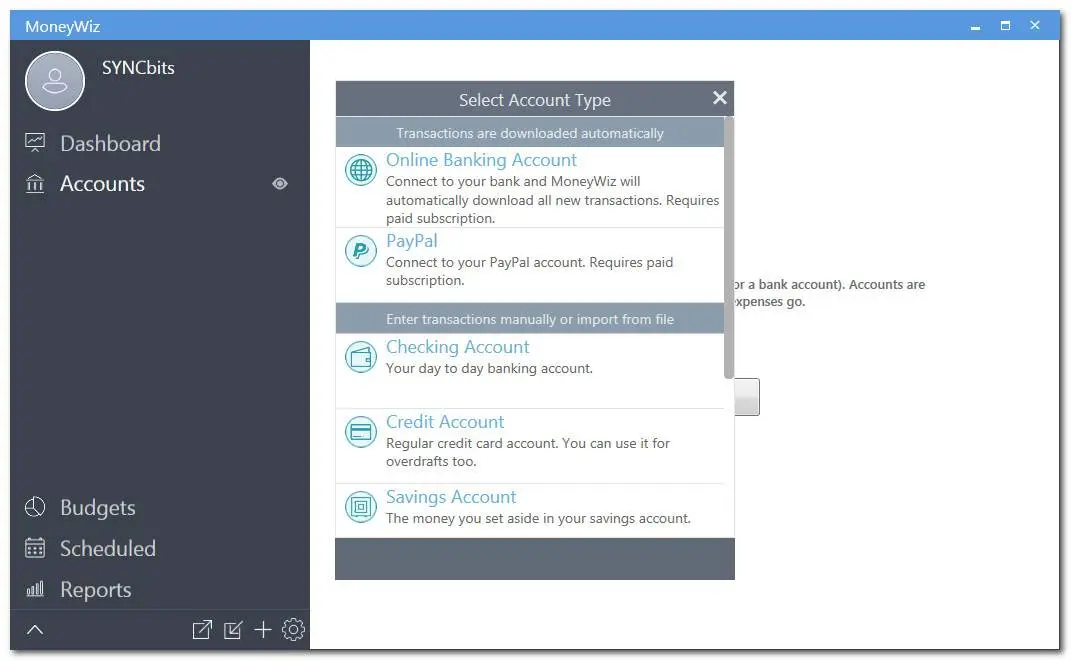1071x661 pixels.
Task: Close the Select Account Type dialog
Action: [719, 98]
